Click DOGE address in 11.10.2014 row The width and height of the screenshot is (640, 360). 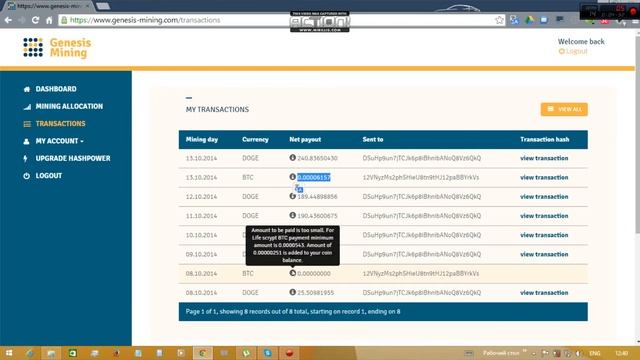[422, 216]
